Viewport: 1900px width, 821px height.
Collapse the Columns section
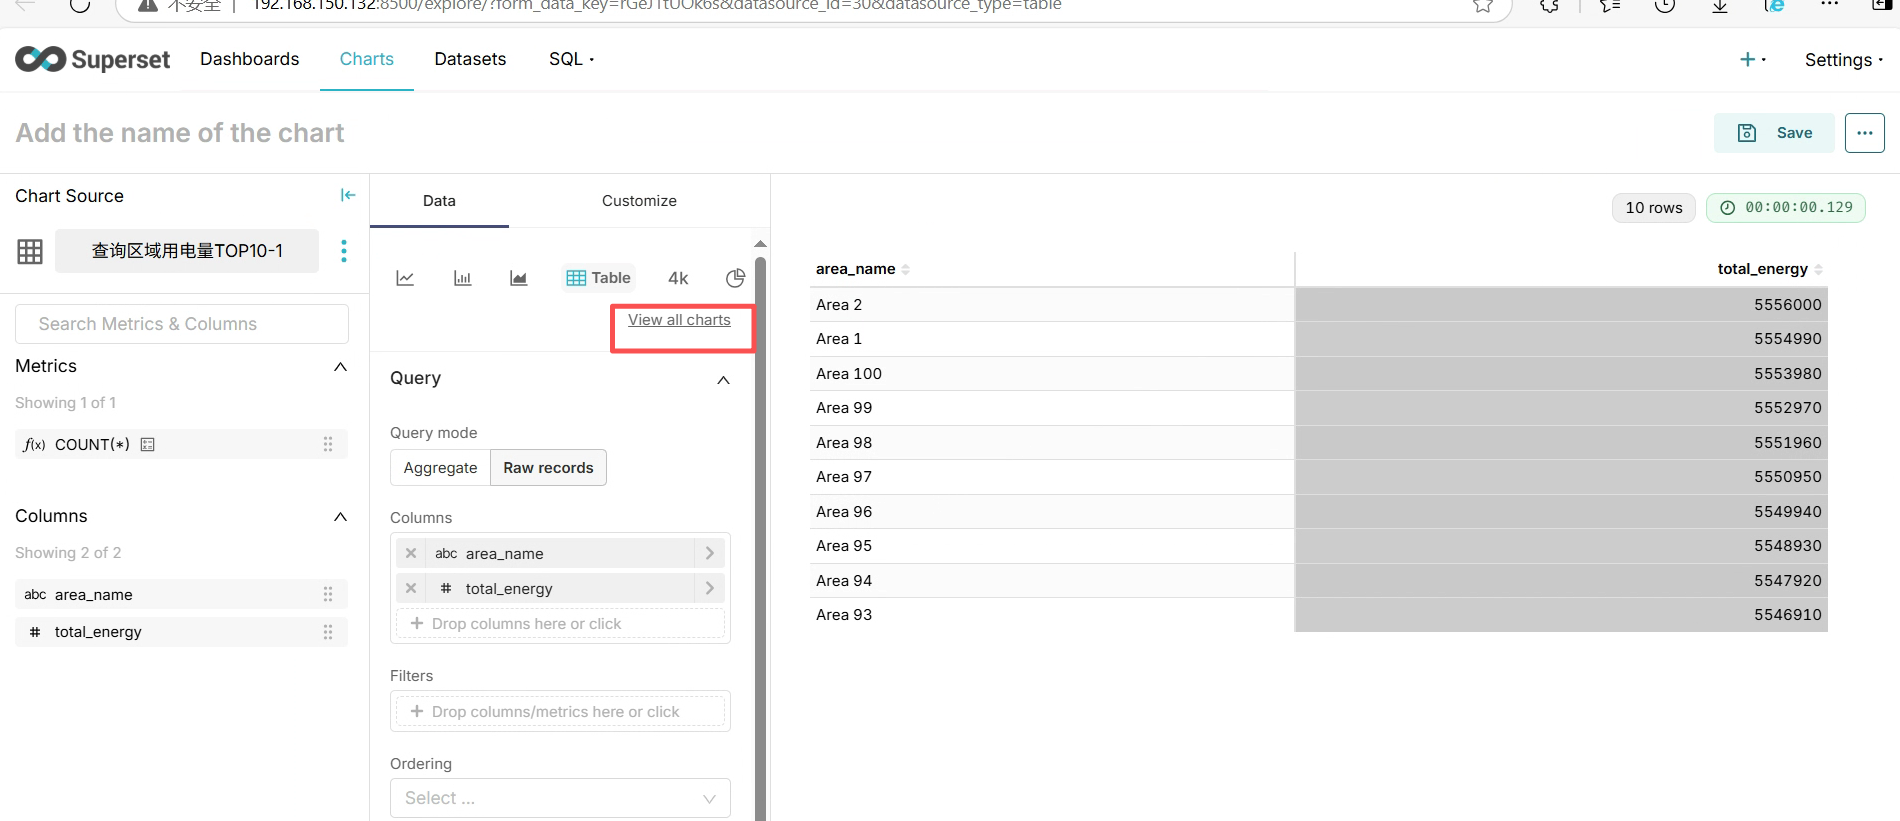point(340,517)
